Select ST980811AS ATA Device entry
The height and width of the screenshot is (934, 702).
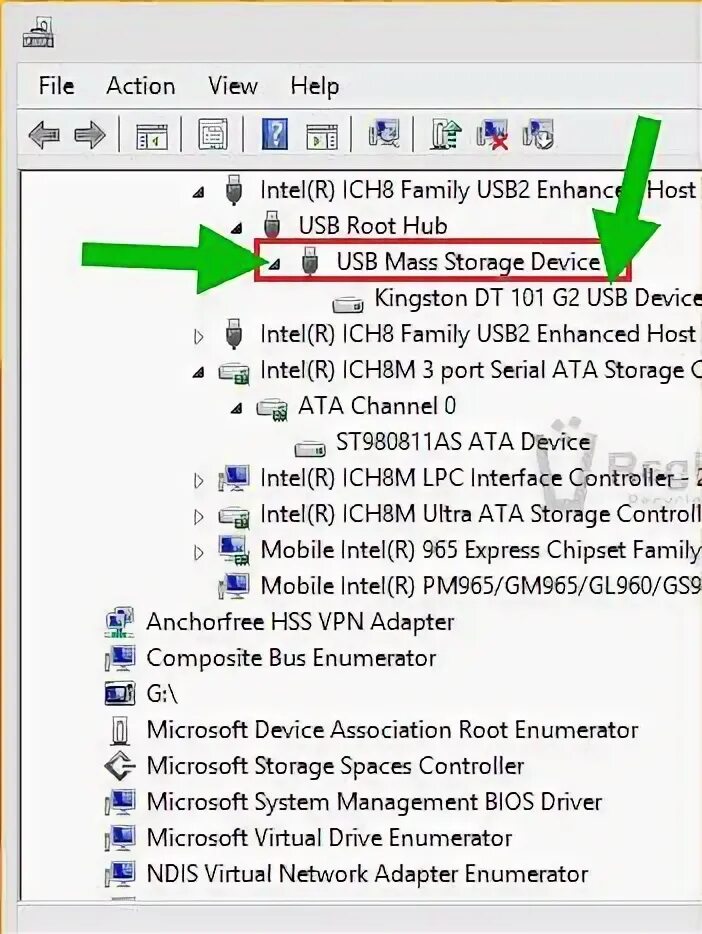click(463, 442)
